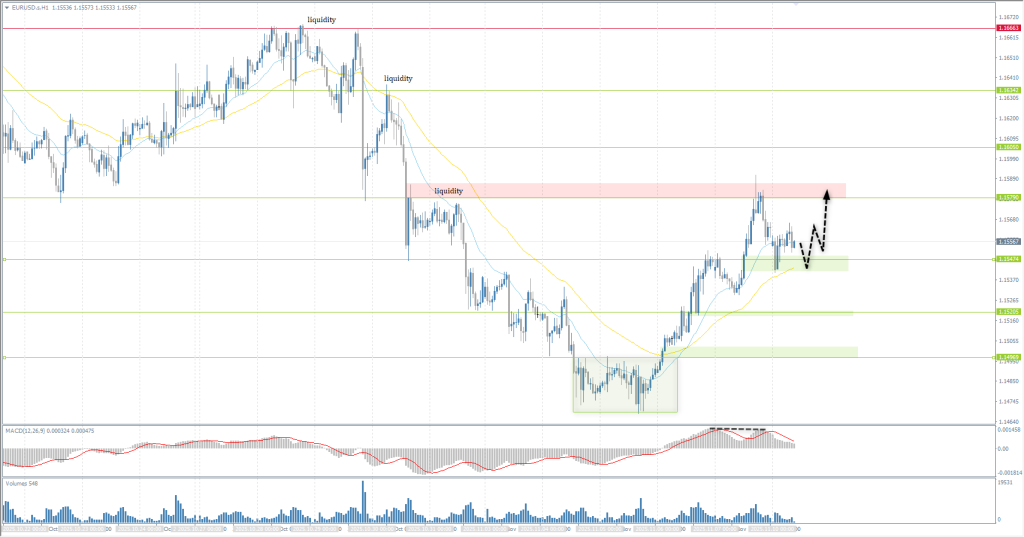Click the chart shift triangle on top edge
Image resolution: width=1024 pixels, height=537 pixels.
tap(795, 4)
